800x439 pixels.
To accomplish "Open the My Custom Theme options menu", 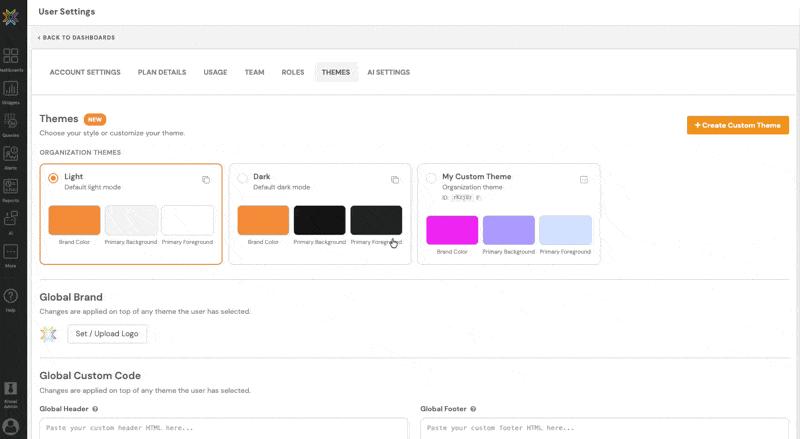I will coord(584,180).
